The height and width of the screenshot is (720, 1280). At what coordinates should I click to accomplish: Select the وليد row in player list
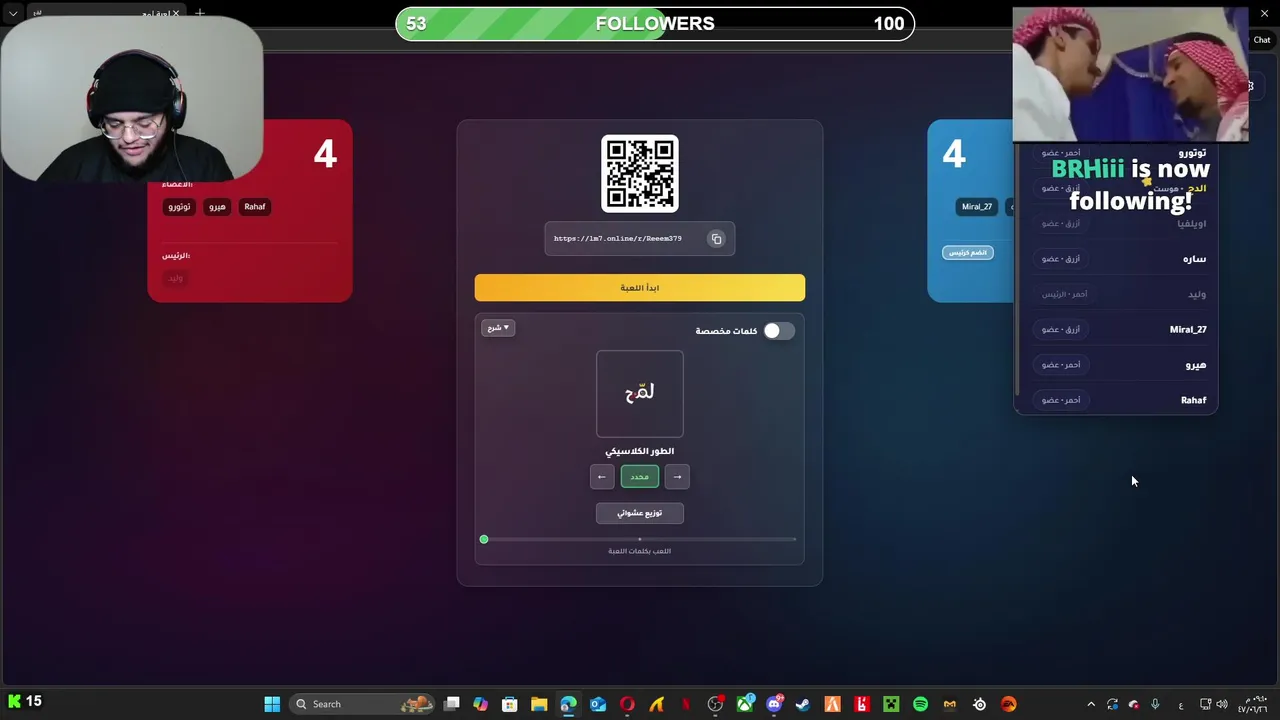pos(1118,294)
